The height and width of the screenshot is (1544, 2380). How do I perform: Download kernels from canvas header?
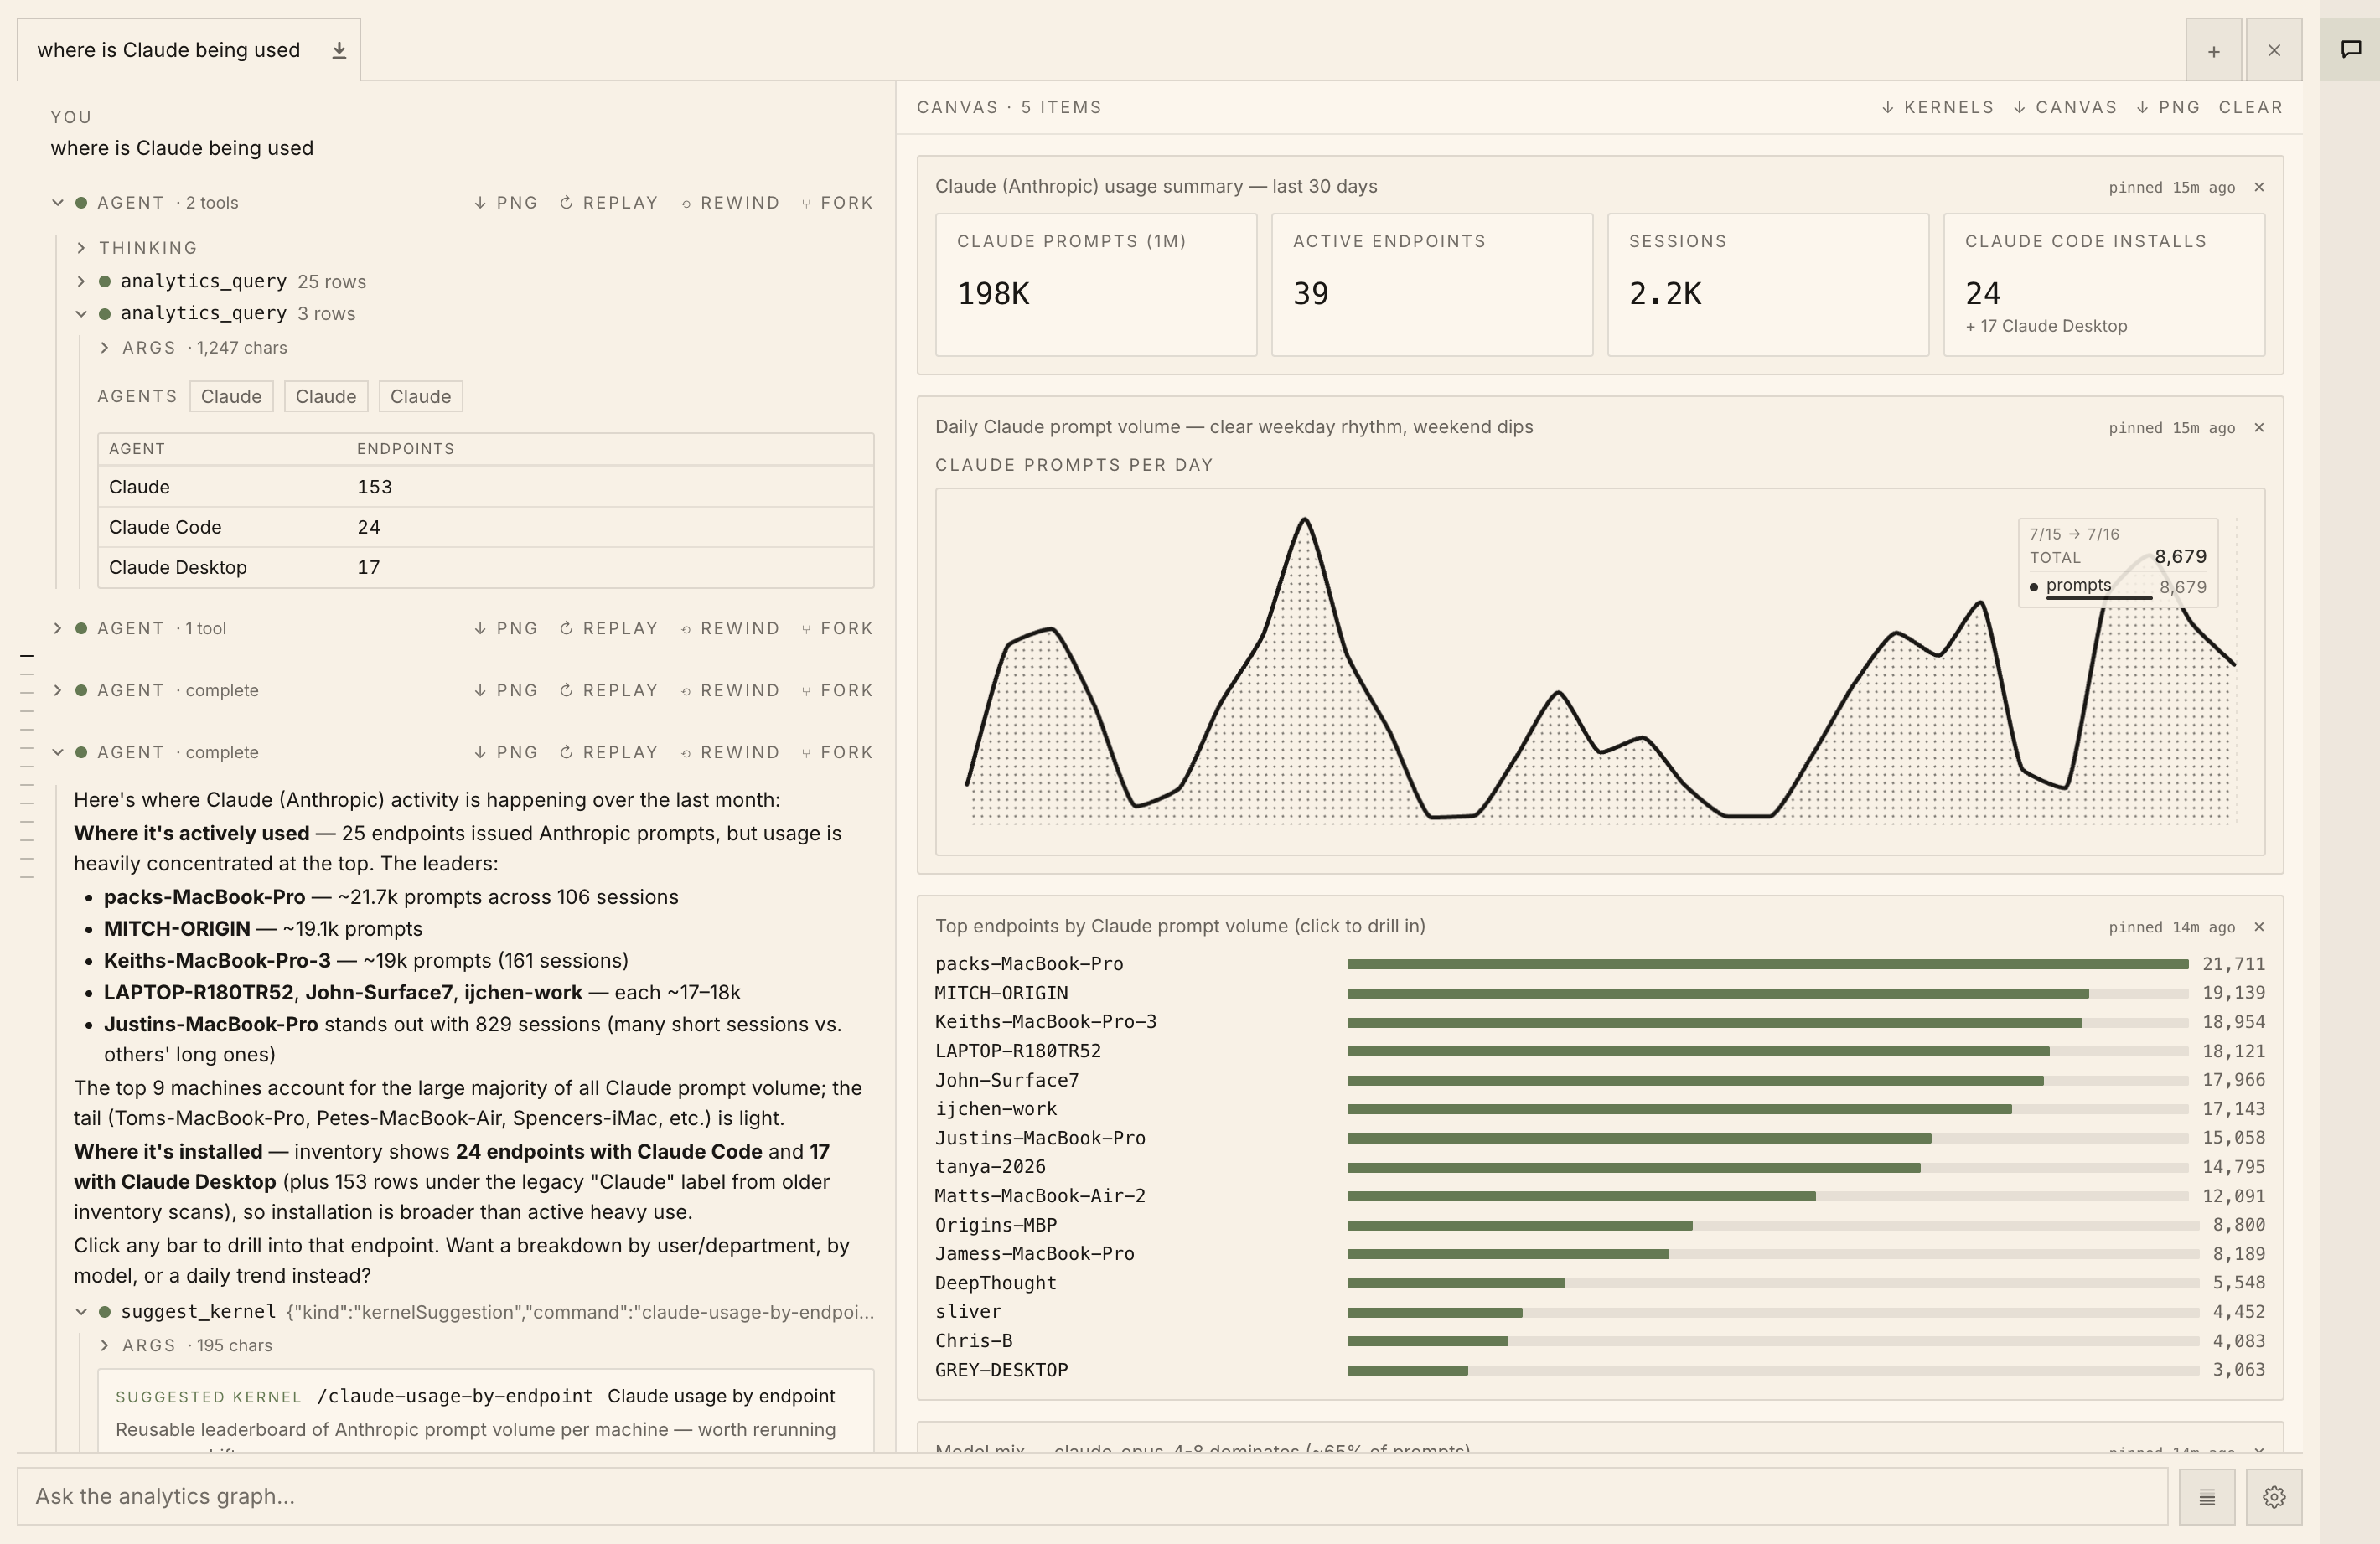click(1937, 107)
